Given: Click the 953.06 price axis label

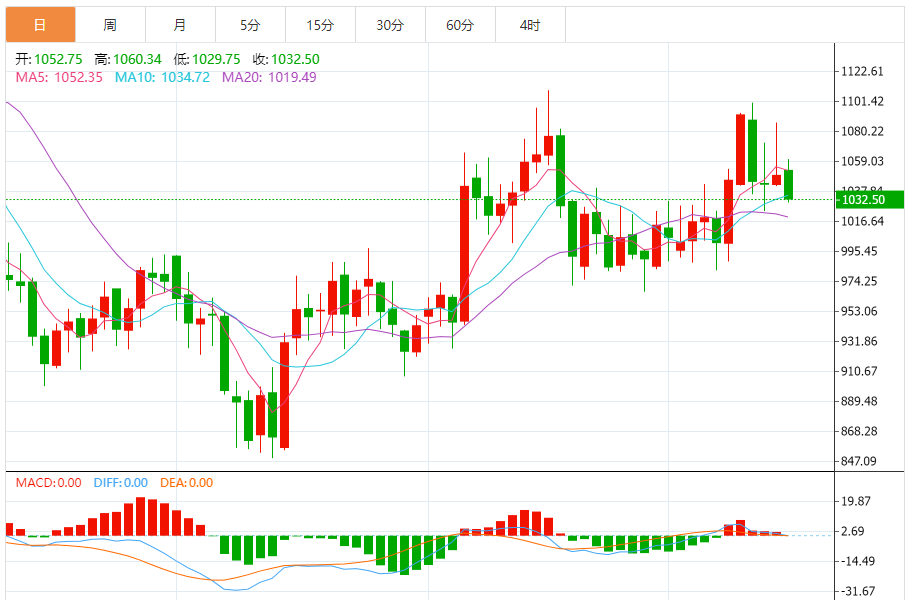Looking at the screenshot, I should [x=859, y=312].
